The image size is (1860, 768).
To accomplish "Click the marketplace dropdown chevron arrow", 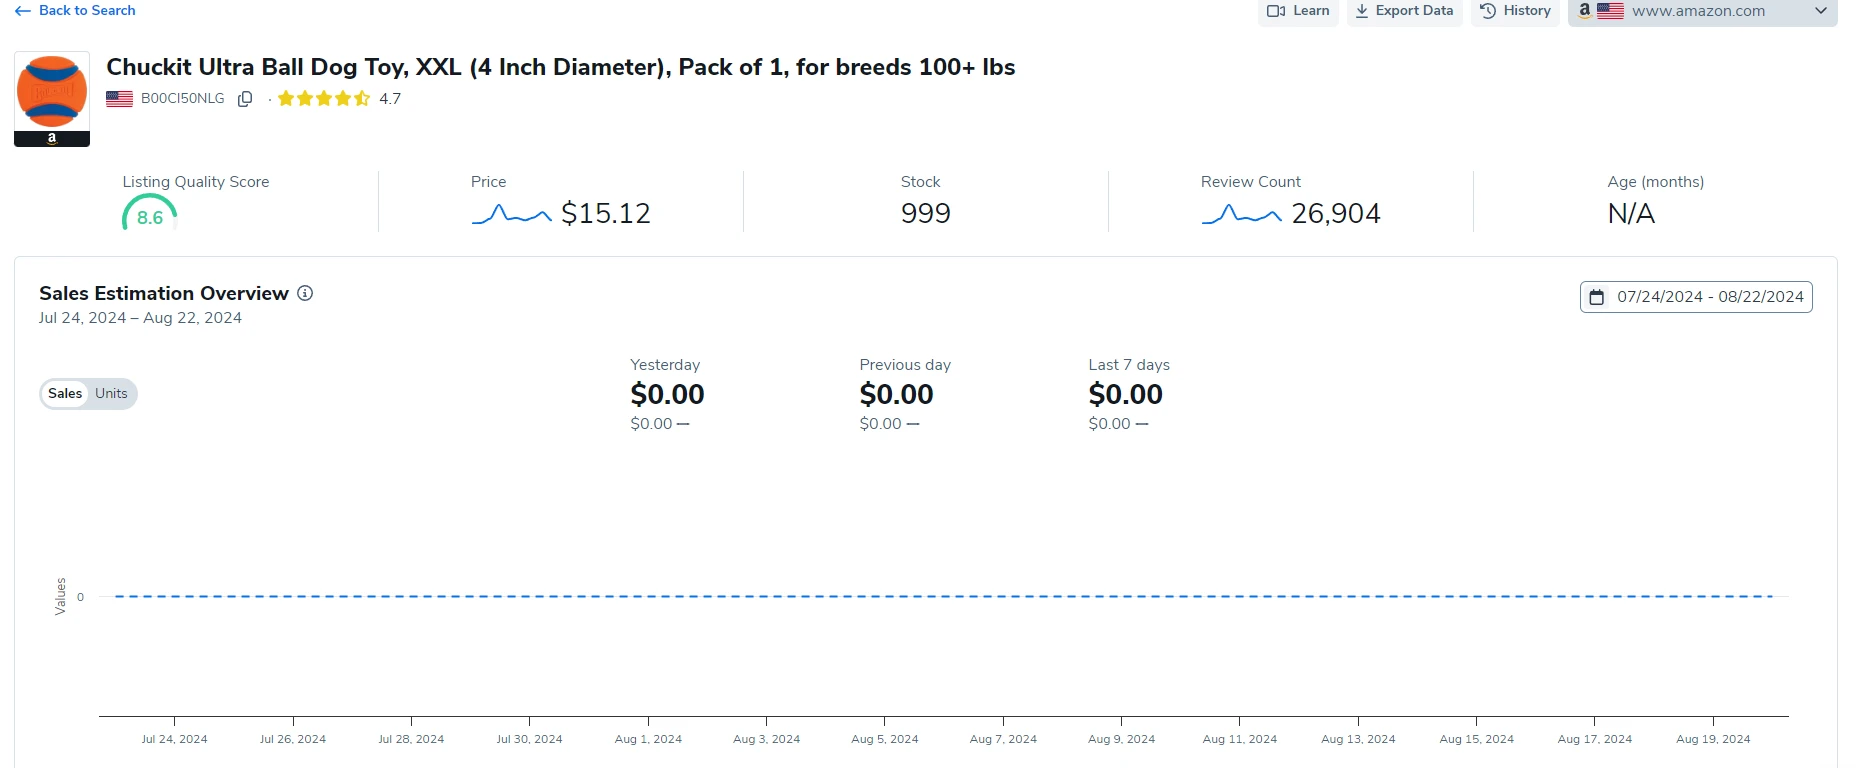I will pyautogui.click(x=1821, y=11).
